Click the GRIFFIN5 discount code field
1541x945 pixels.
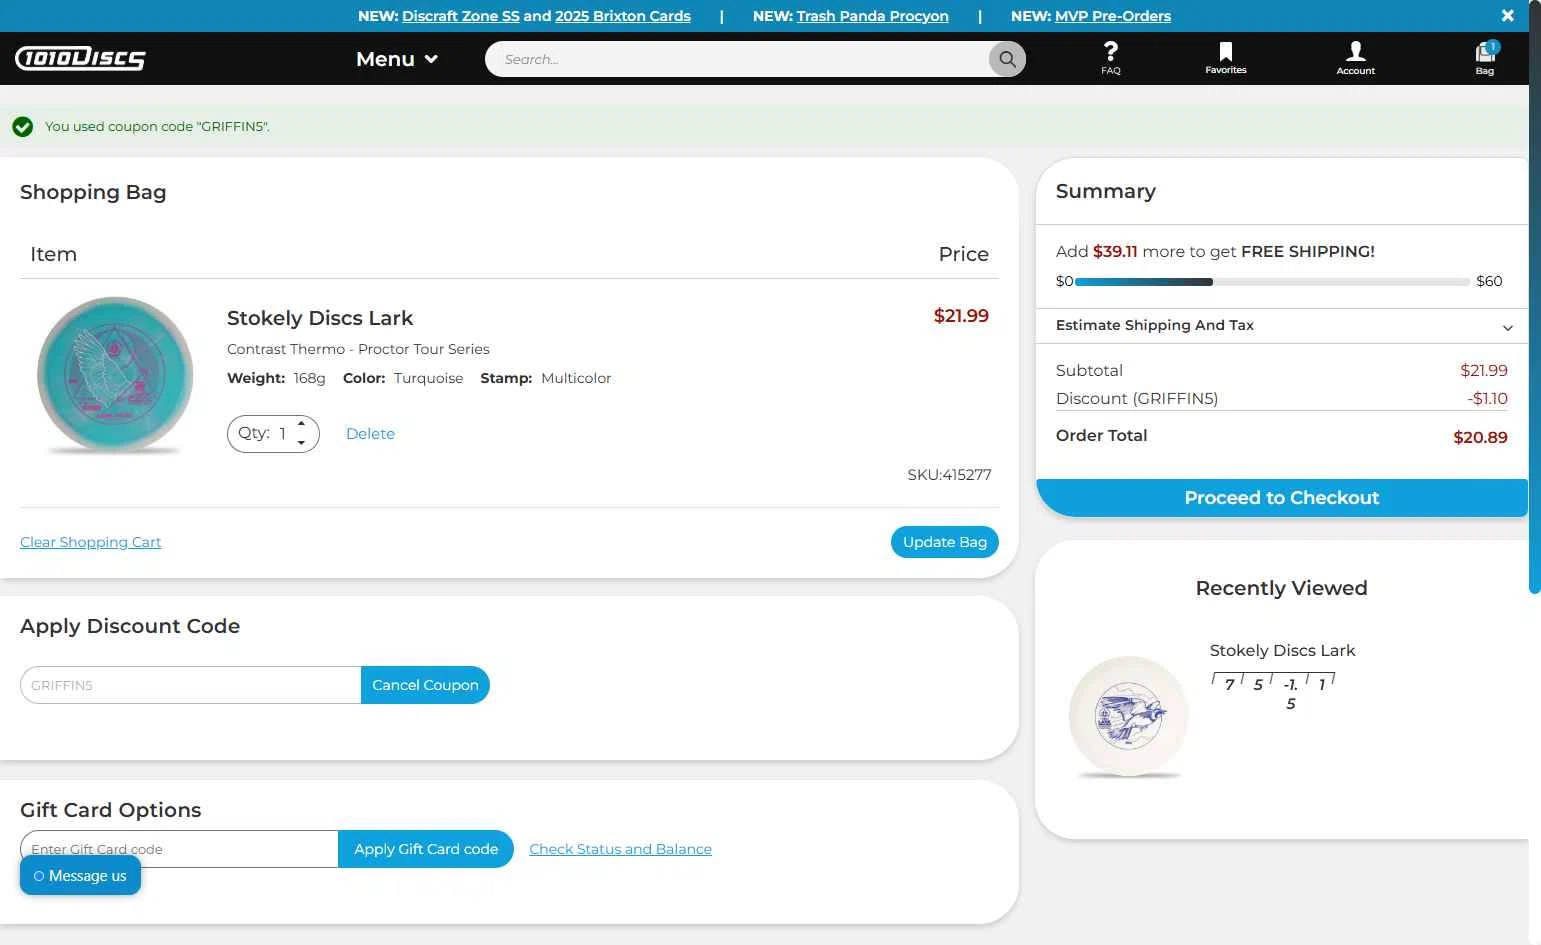tap(190, 685)
